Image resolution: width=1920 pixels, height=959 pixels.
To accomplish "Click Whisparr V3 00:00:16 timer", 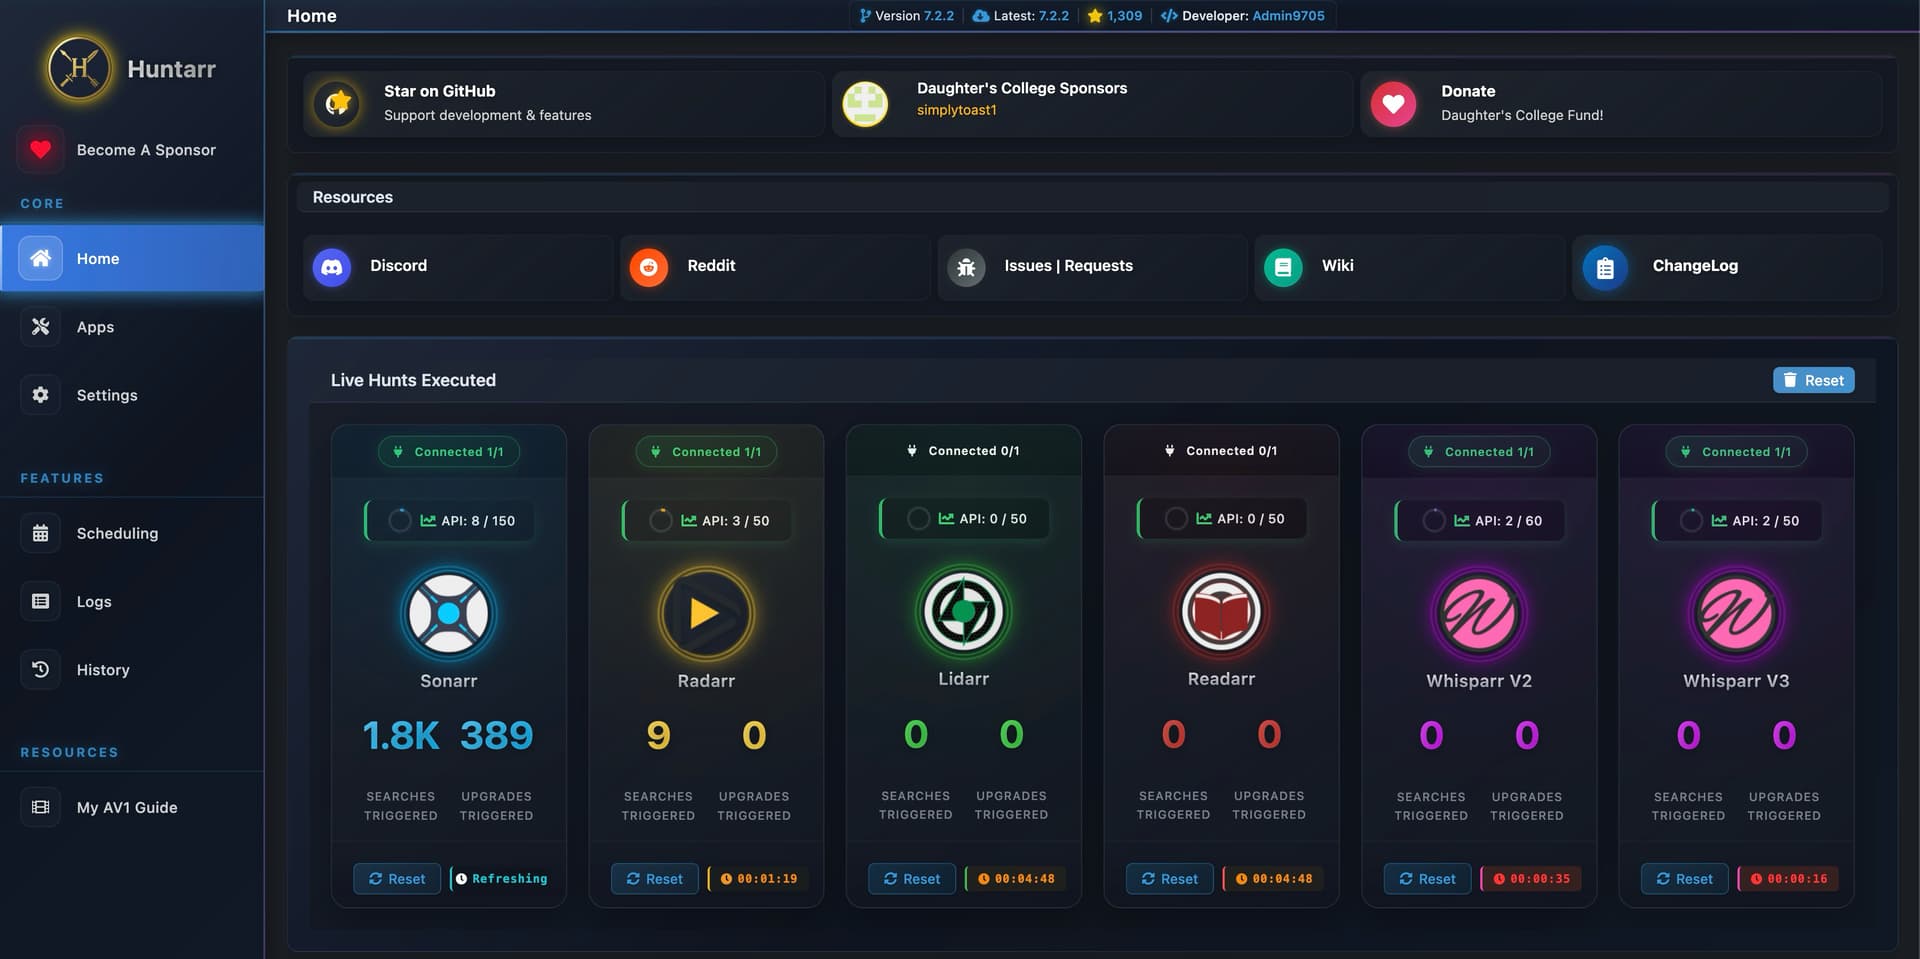I will tap(1789, 878).
